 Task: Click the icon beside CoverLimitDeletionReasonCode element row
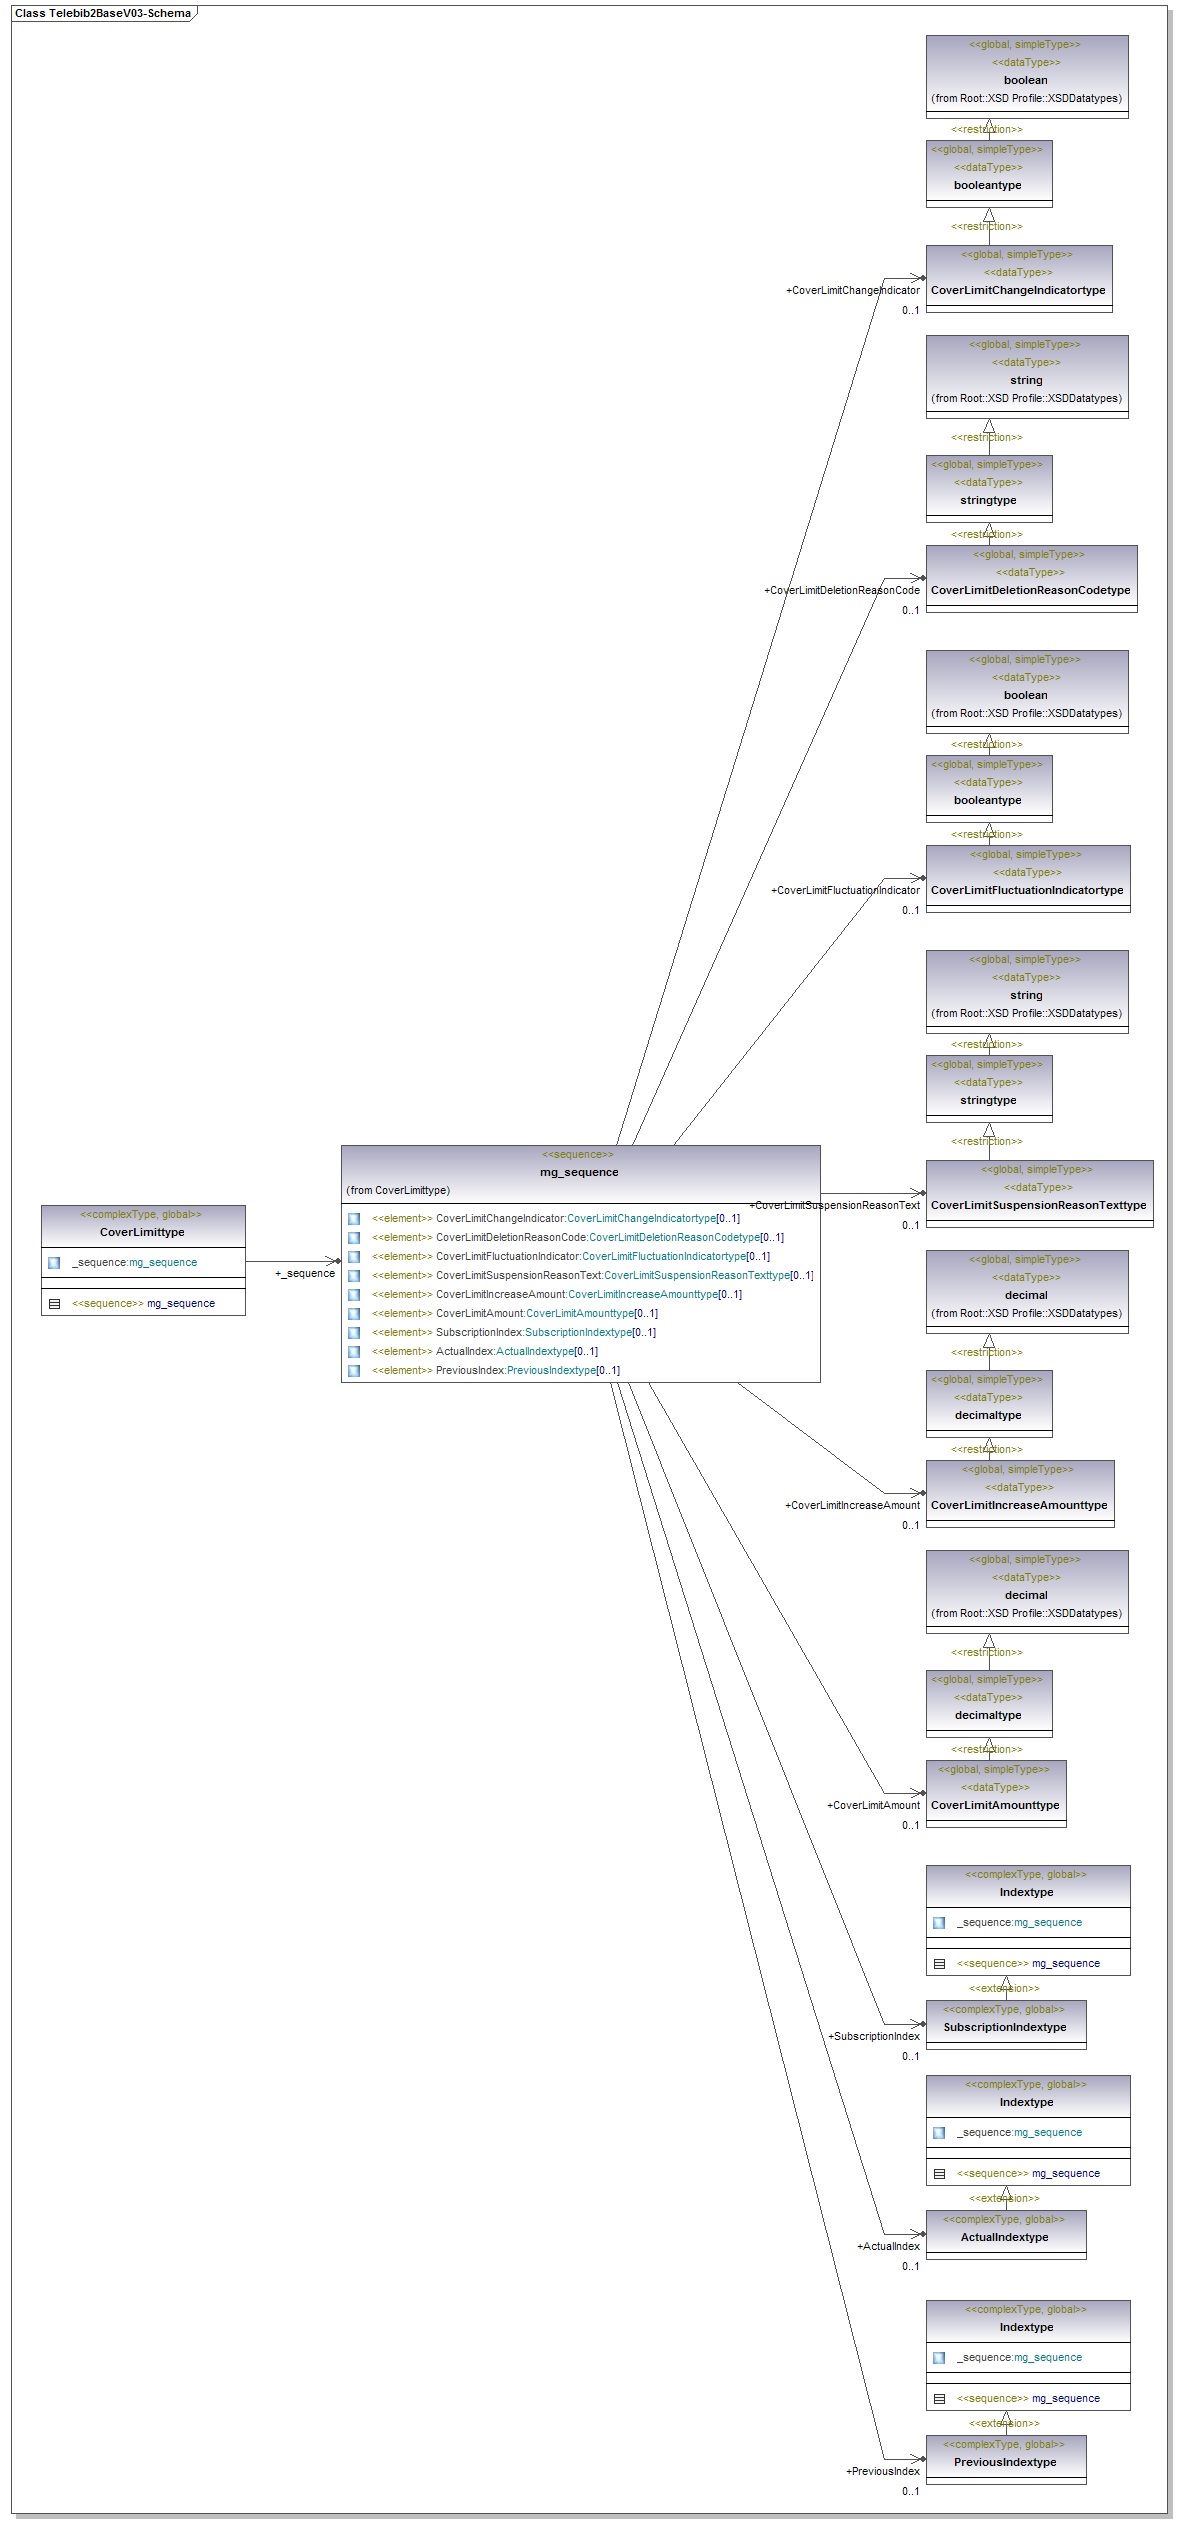click(x=354, y=1238)
